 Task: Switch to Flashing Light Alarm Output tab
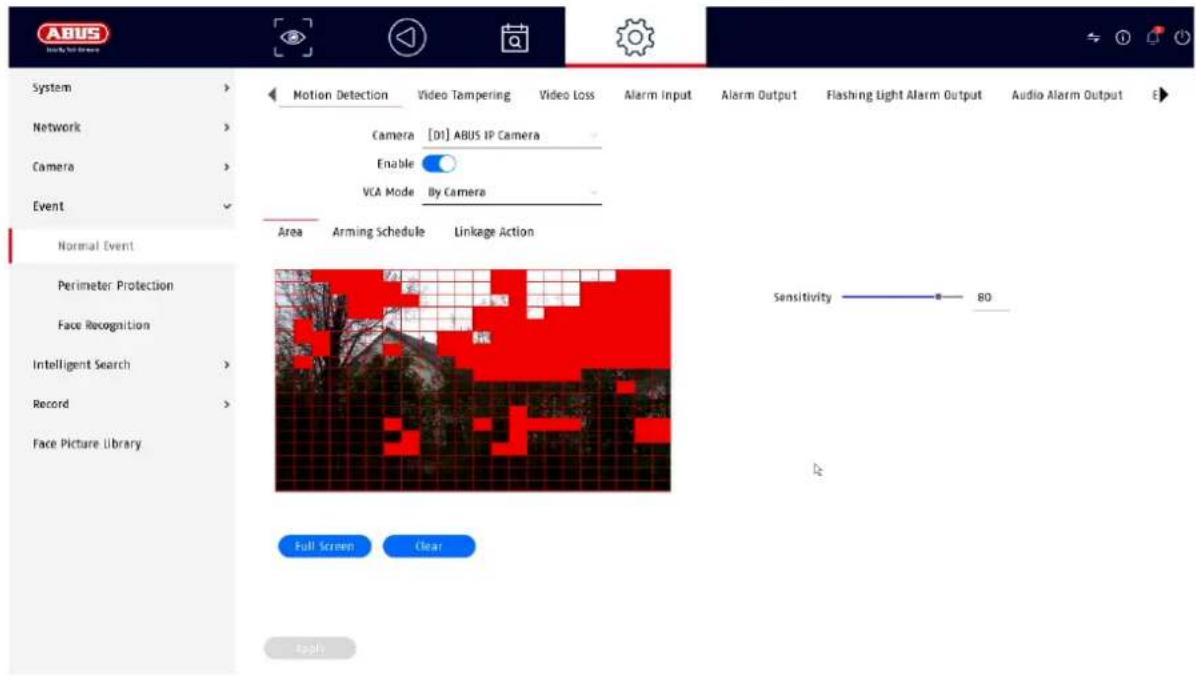pos(904,95)
